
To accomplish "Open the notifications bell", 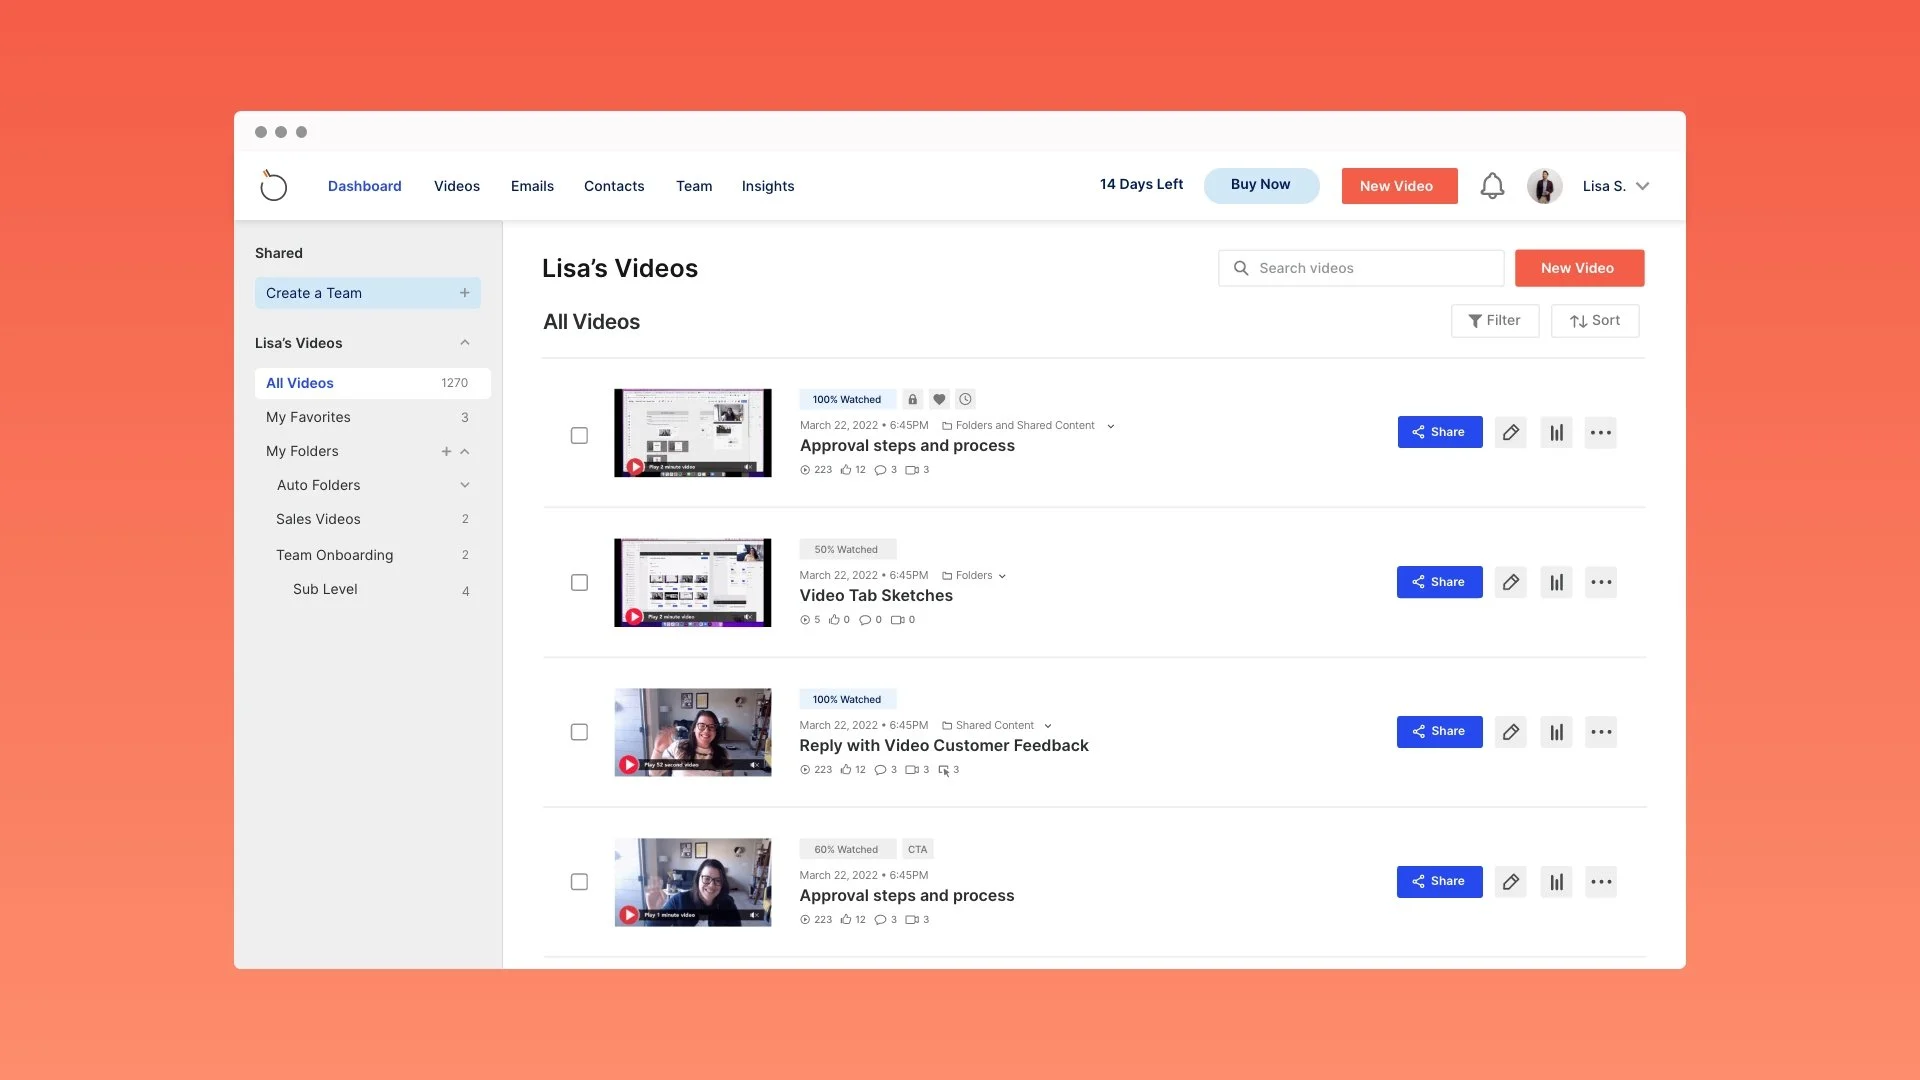I will (1492, 186).
